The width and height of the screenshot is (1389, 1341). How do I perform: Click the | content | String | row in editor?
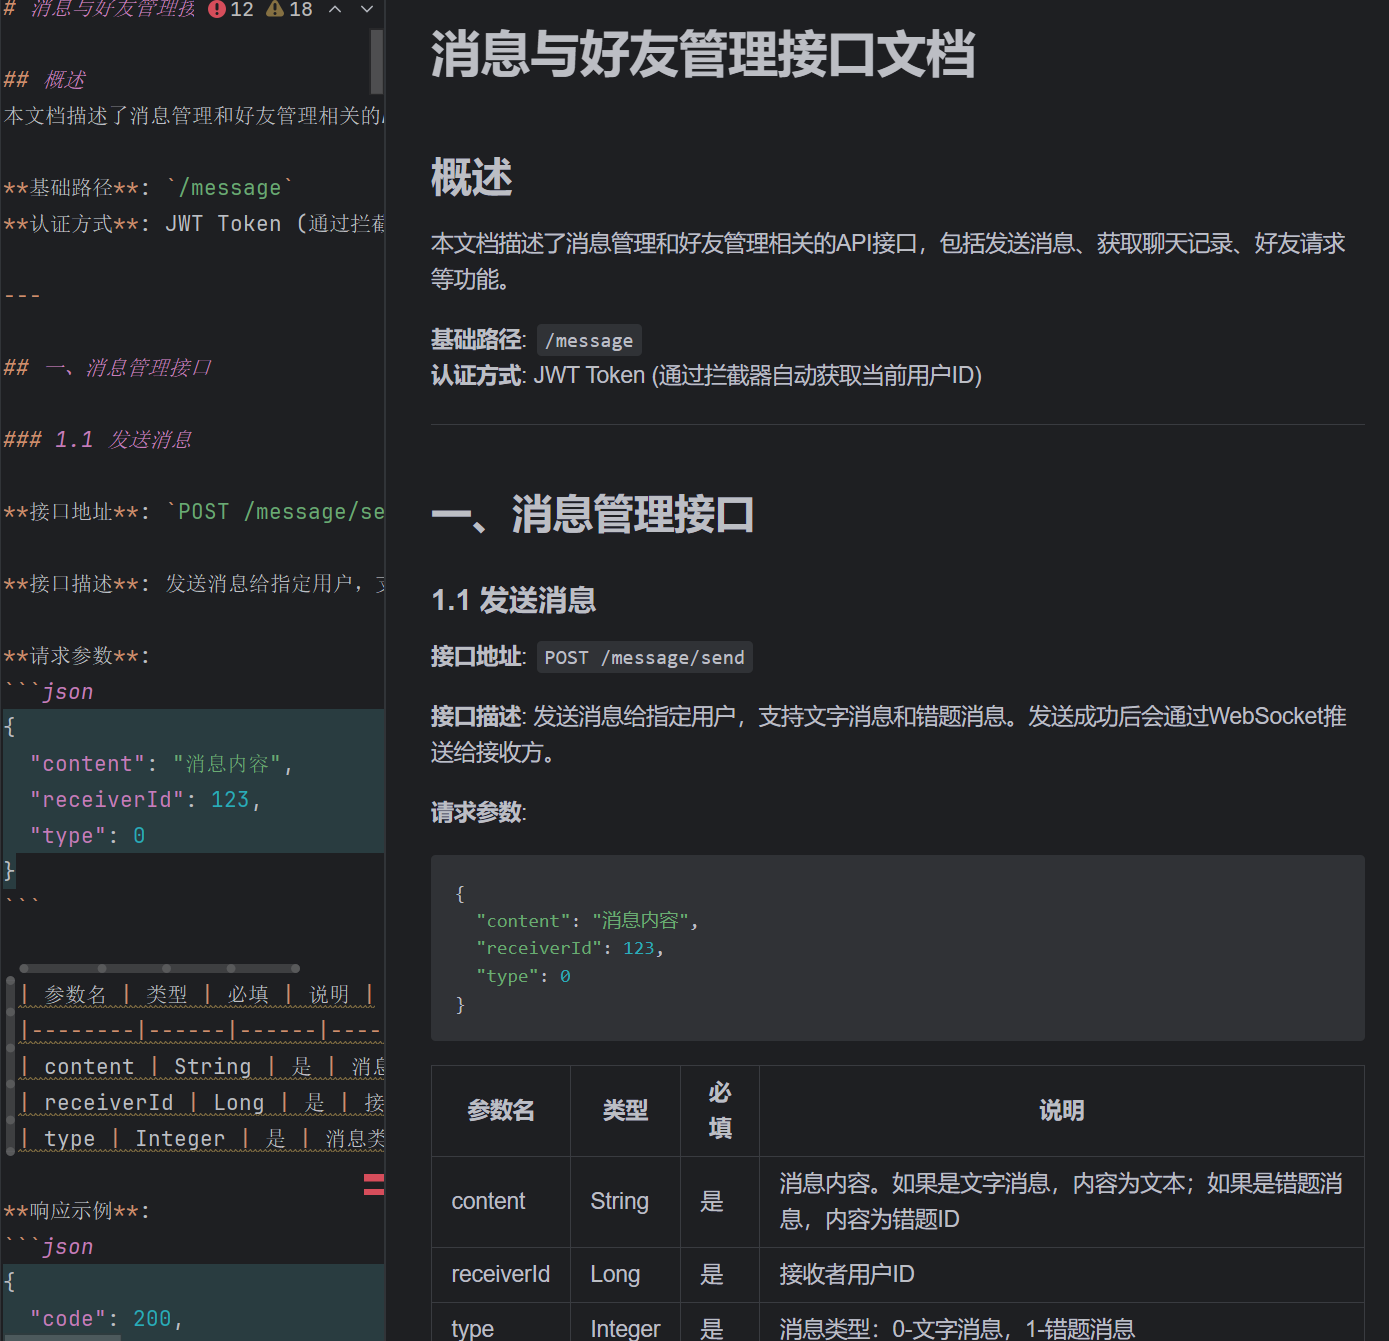pos(202,1066)
